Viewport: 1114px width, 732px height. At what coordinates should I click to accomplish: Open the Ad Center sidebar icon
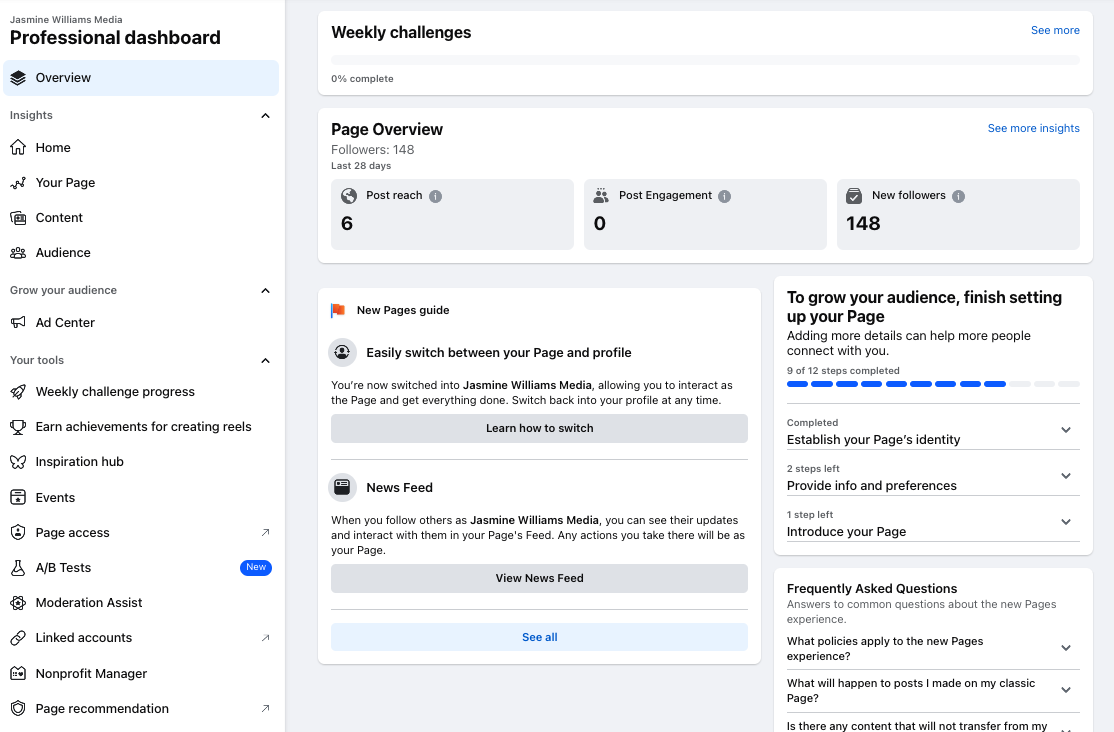[x=19, y=322]
